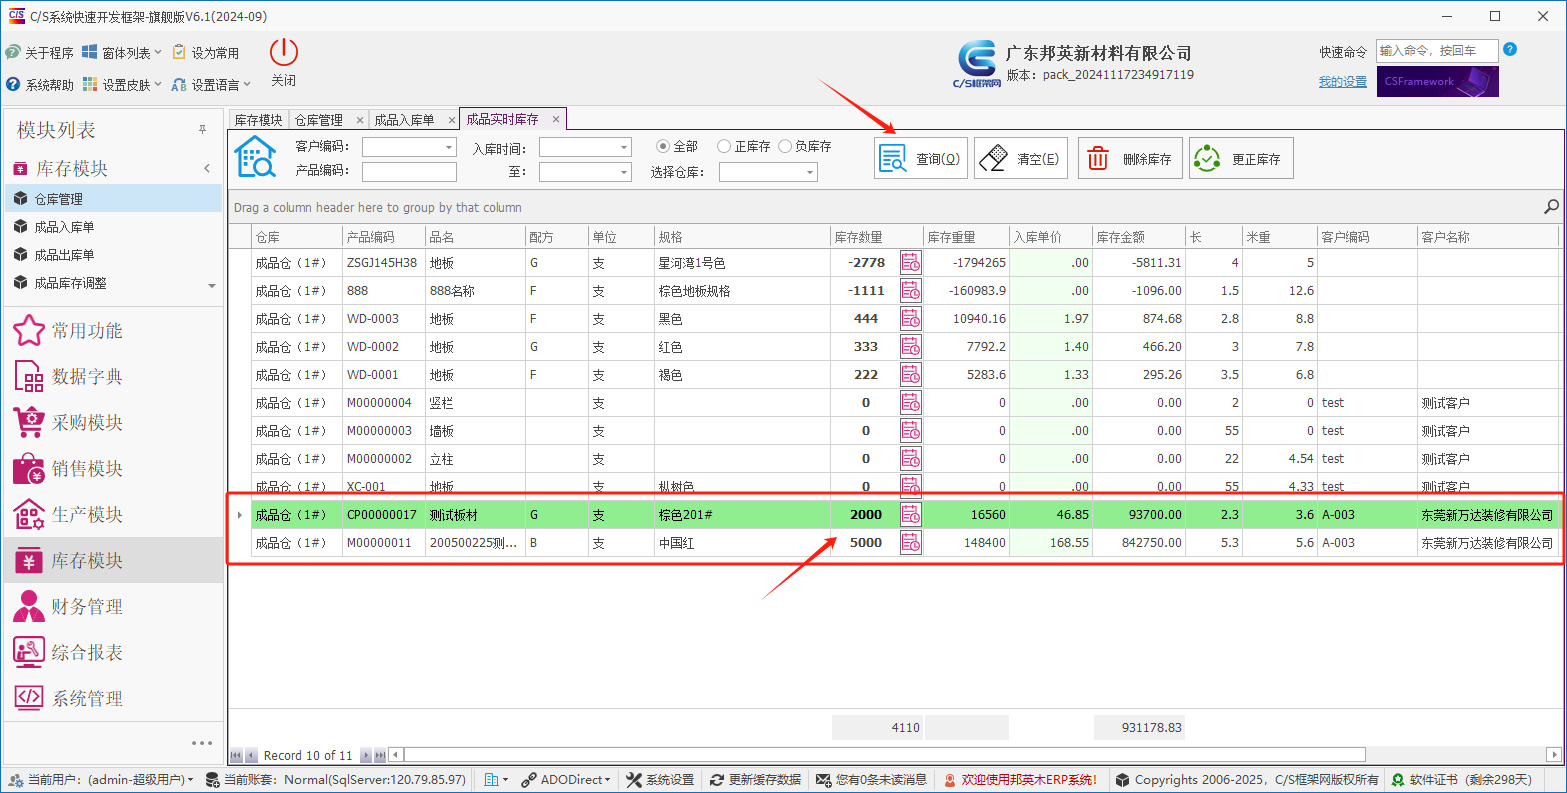Switch to the 仓库管理 tab
Screen dimensions: 1567x793
319,120
